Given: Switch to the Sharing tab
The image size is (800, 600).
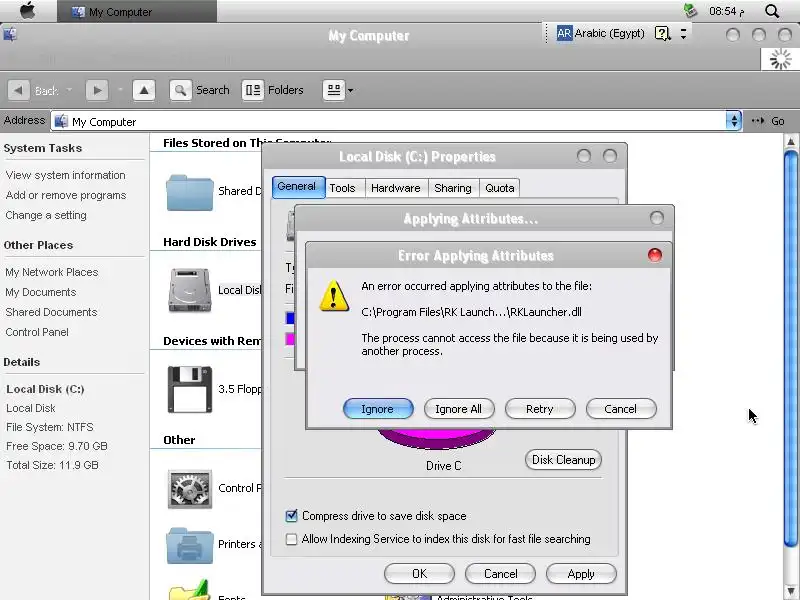Looking at the screenshot, I should (453, 188).
